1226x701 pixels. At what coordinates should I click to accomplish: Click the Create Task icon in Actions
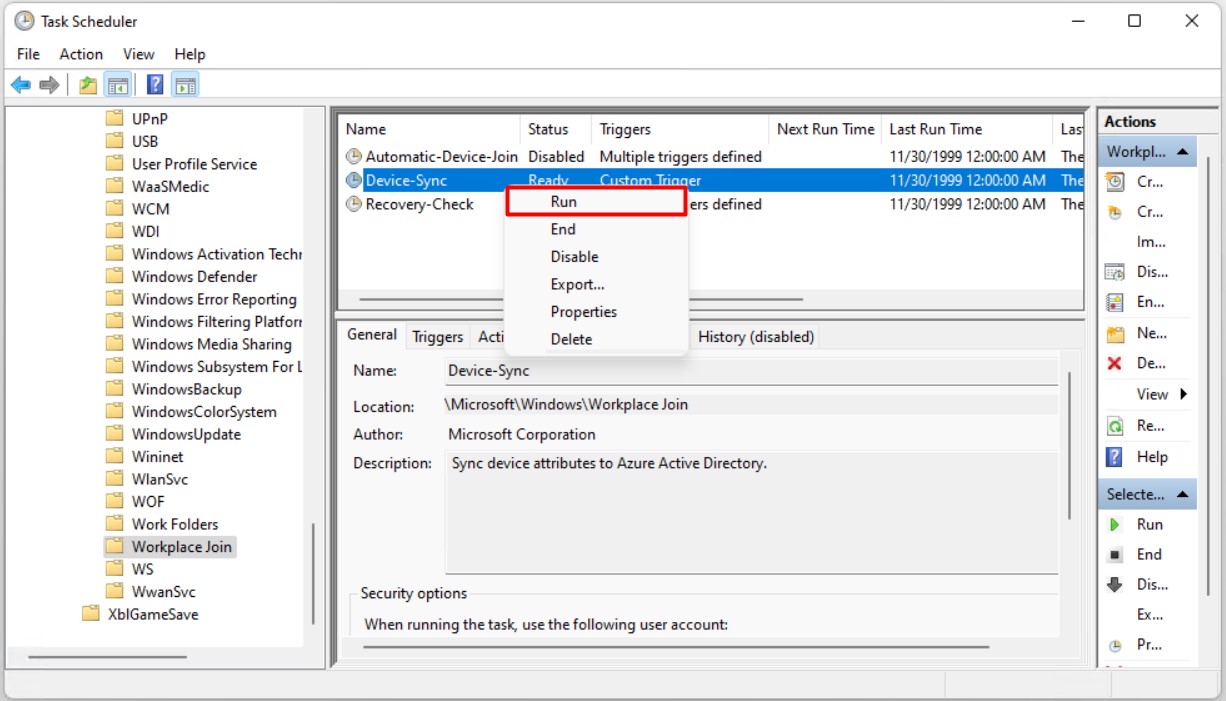coord(1115,212)
